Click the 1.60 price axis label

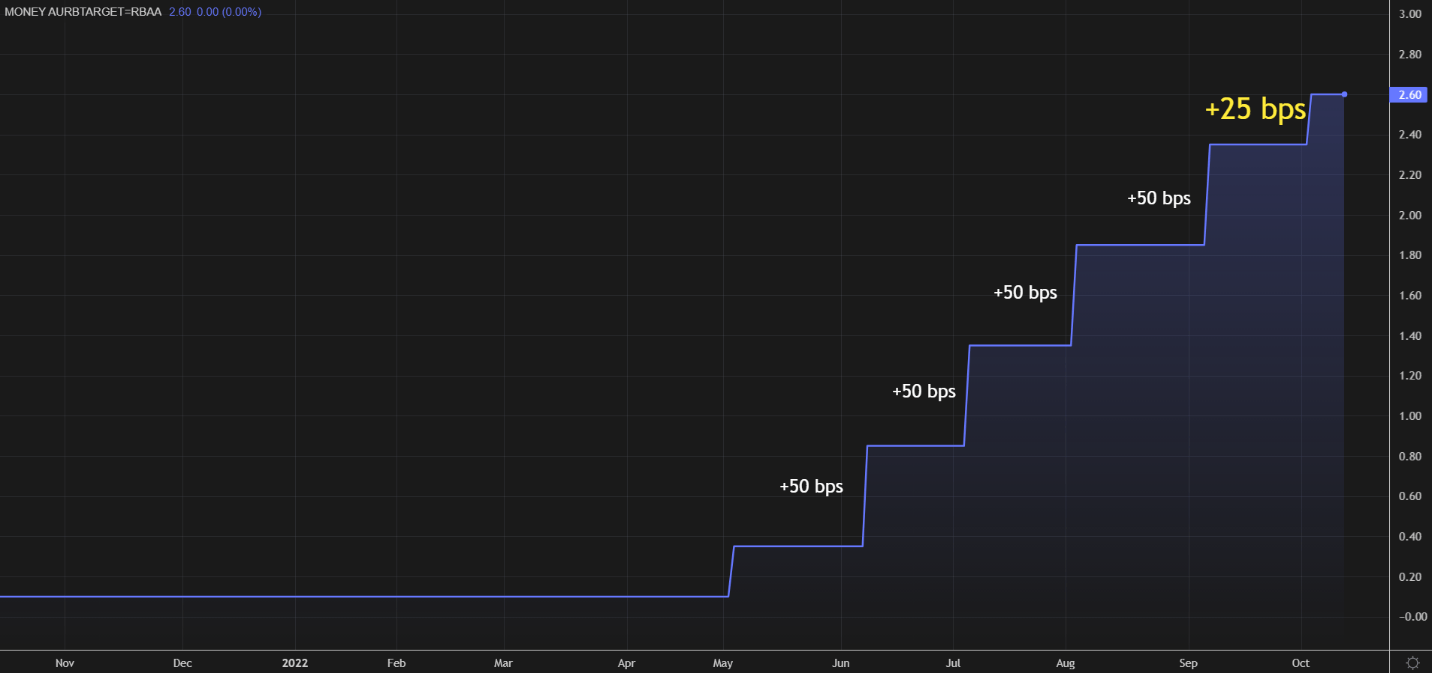click(1410, 295)
